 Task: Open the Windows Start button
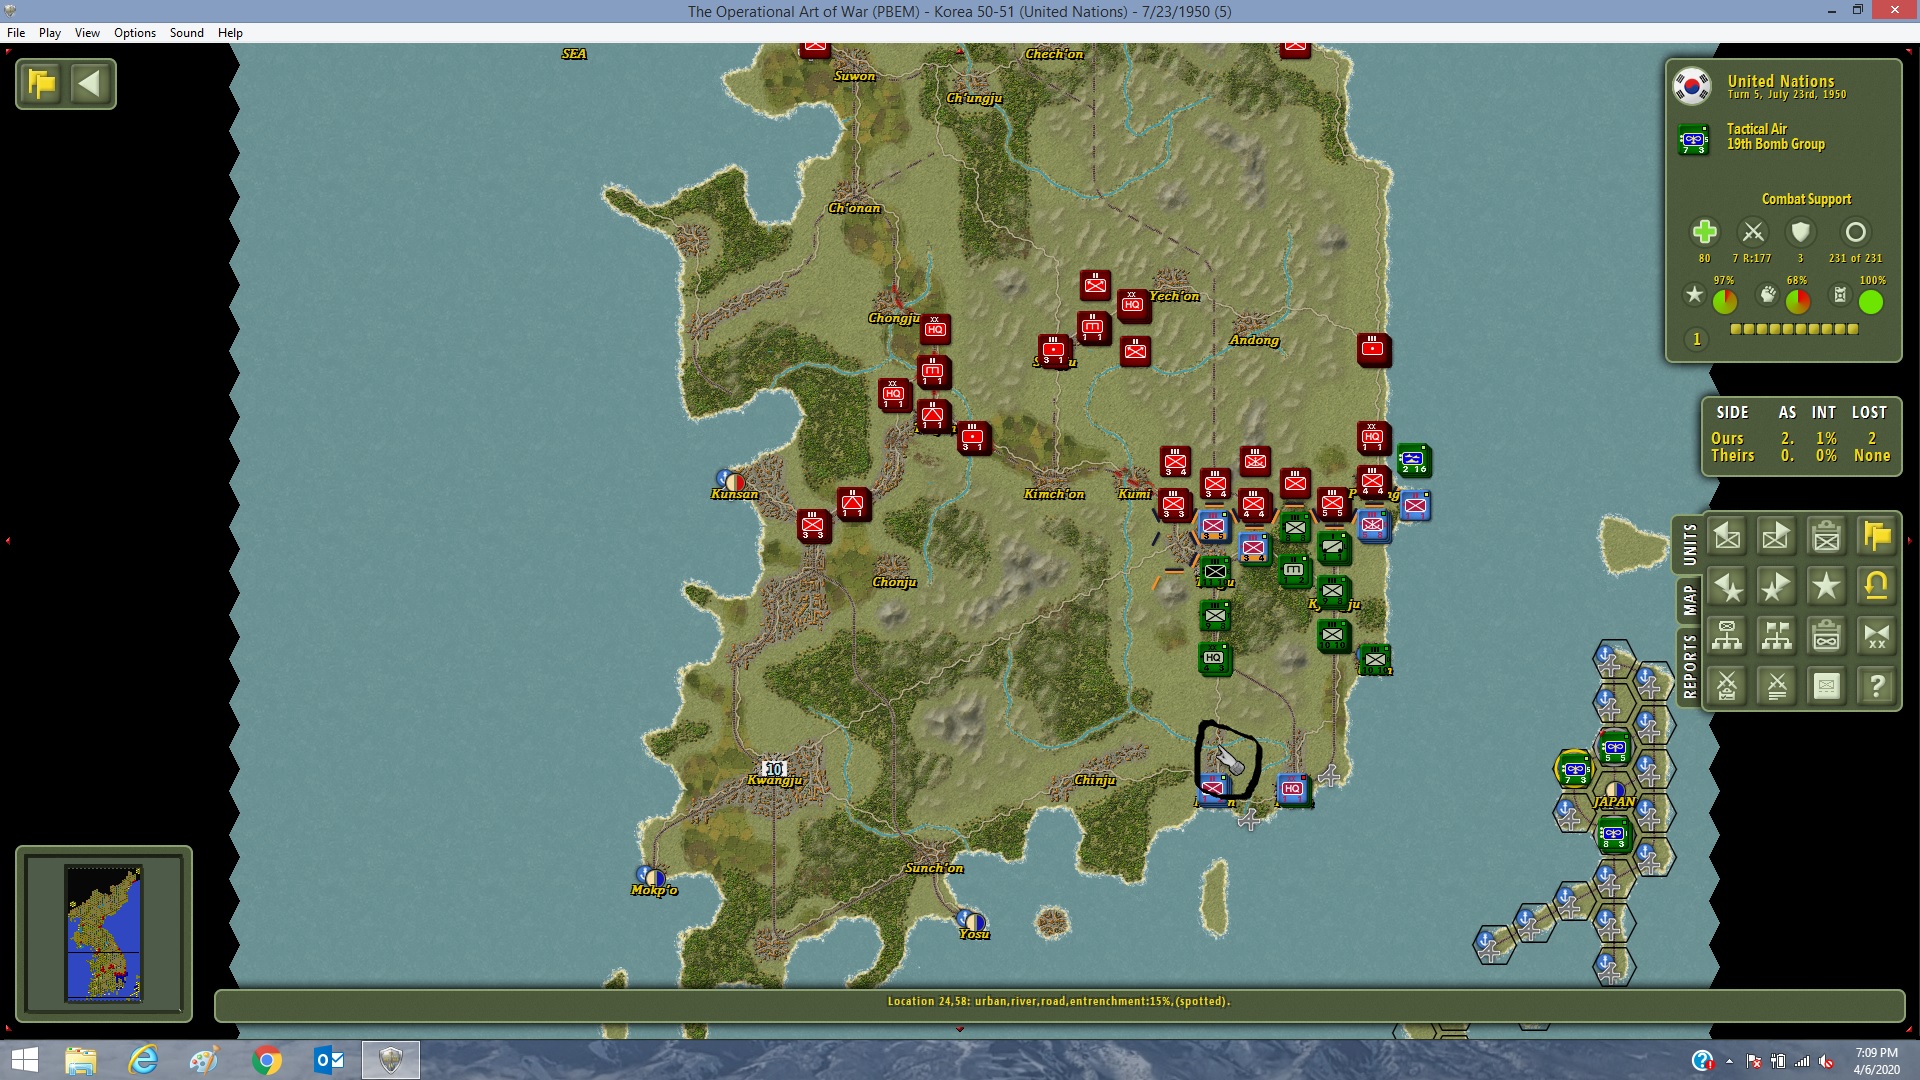(x=24, y=1060)
